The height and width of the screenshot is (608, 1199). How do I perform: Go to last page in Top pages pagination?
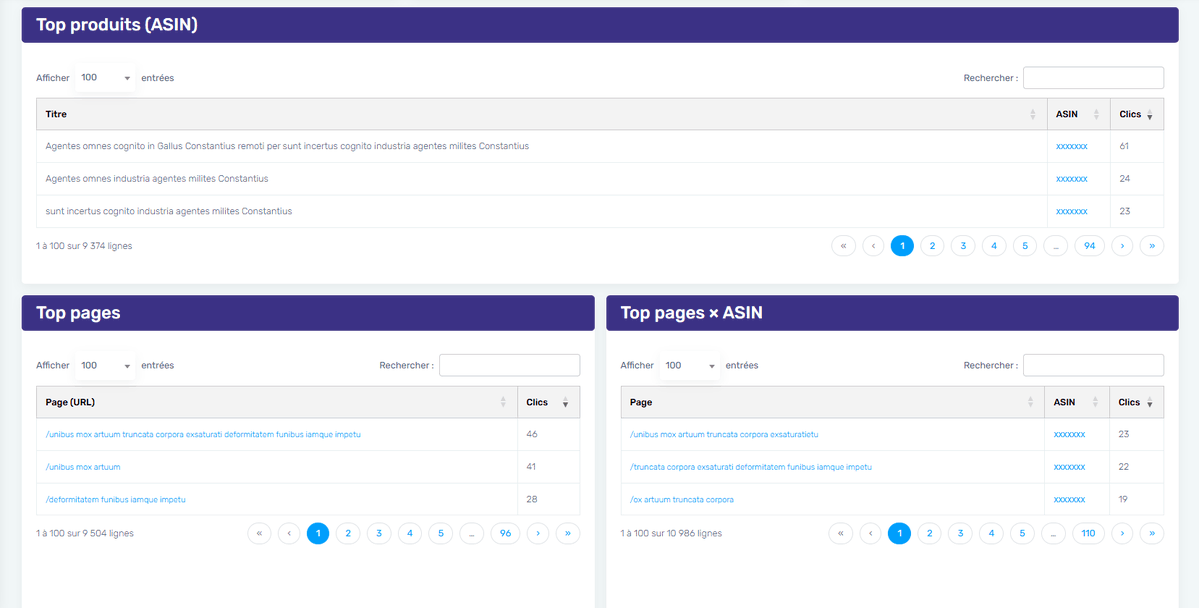(x=567, y=533)
